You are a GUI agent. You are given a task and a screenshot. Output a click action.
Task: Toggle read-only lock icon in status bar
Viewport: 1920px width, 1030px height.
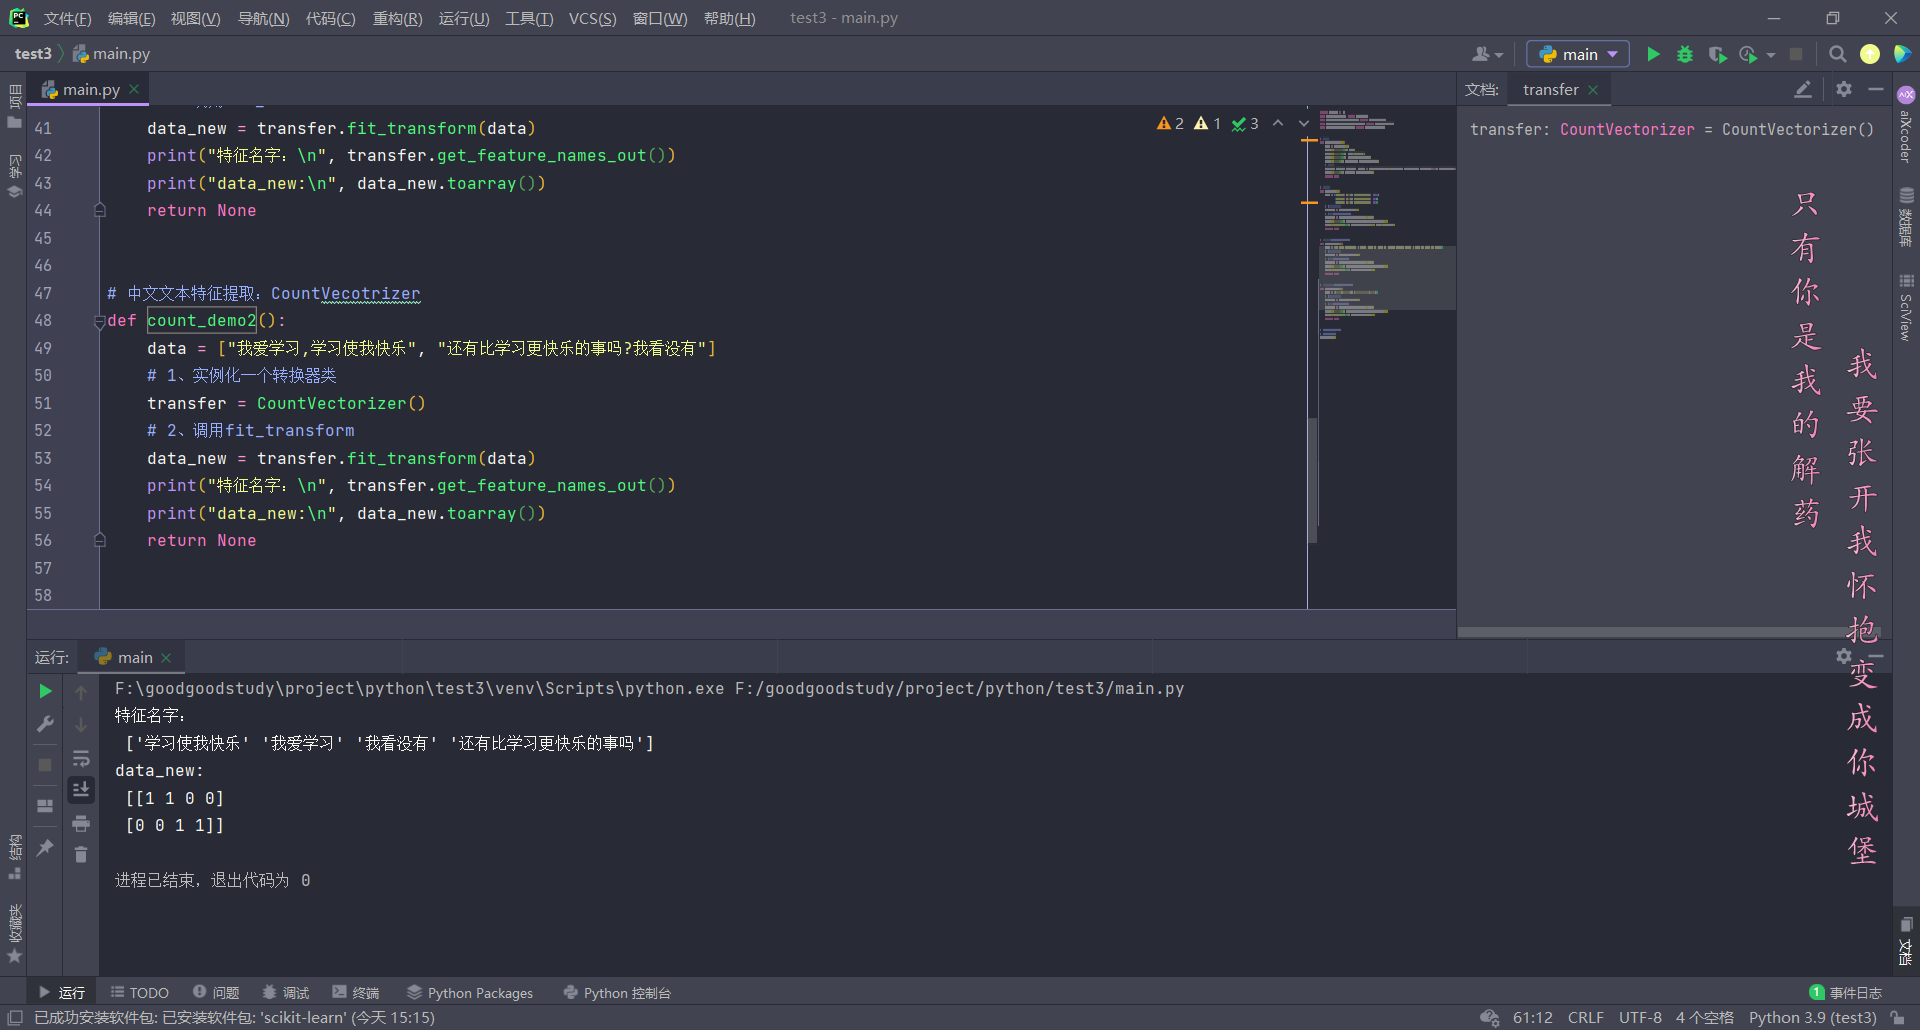pyautogui.click(x=1897, y=1017)
